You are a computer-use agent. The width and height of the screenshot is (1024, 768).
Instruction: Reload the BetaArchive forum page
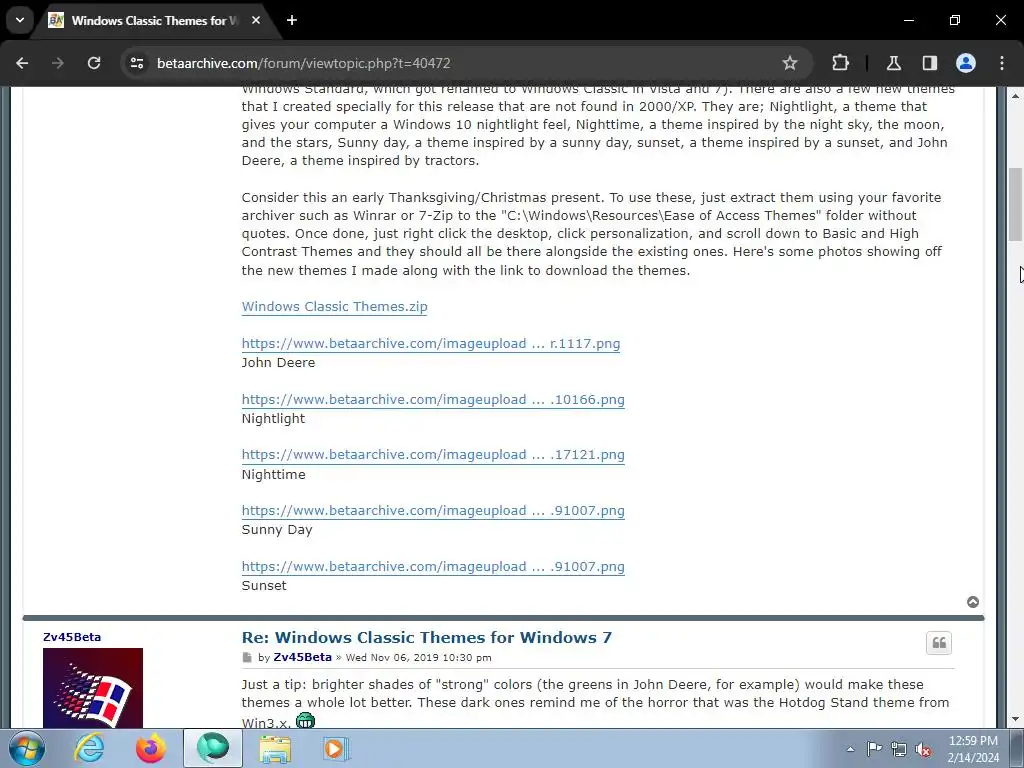[x=94, y=63]
